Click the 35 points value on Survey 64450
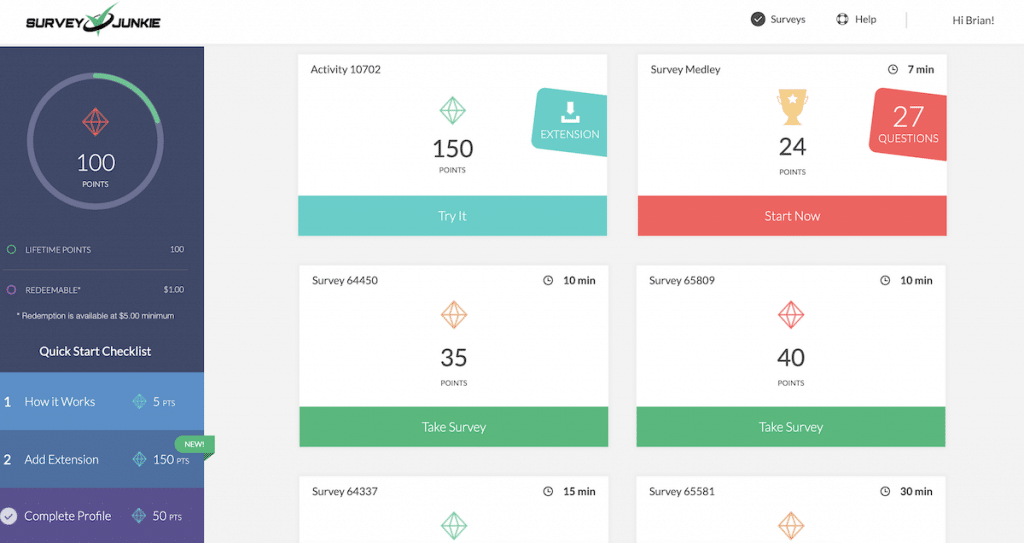This screenshot has width=1024, height=543. click(x=454, y=357)
